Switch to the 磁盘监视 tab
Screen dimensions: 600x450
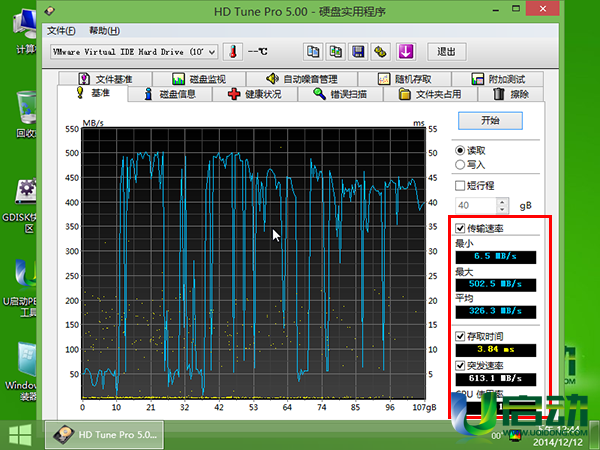199,79
